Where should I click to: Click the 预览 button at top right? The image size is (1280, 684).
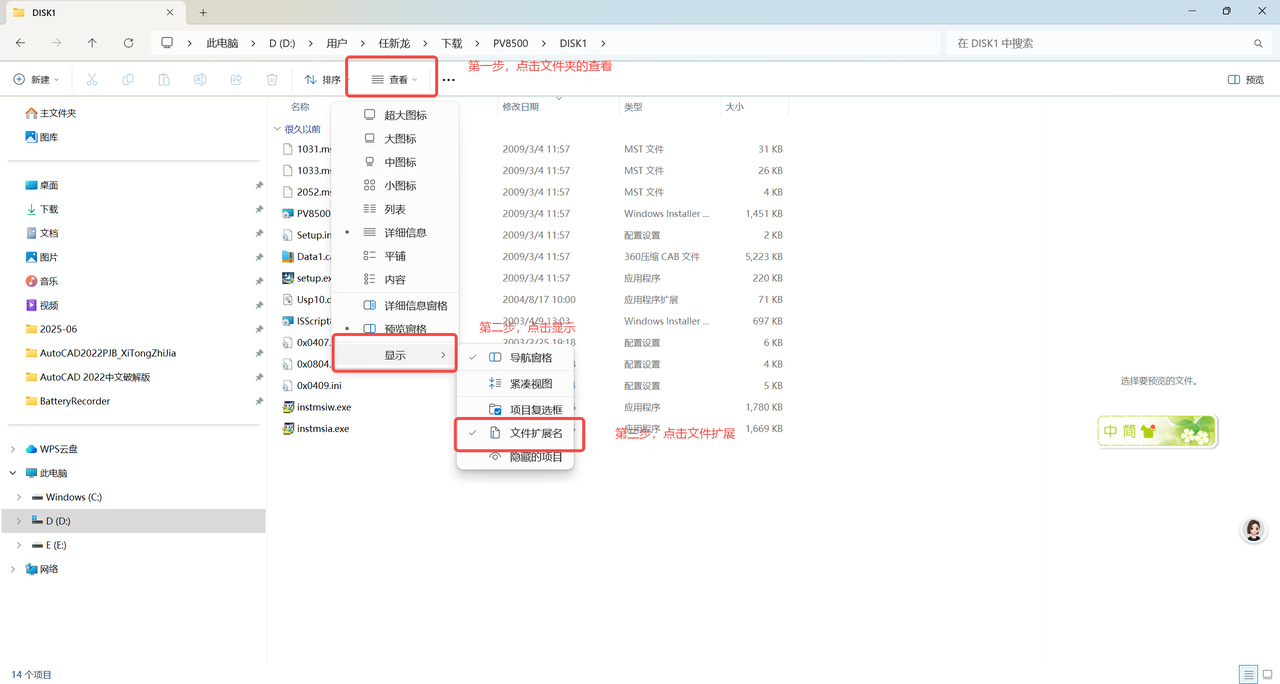(1246, 80)
